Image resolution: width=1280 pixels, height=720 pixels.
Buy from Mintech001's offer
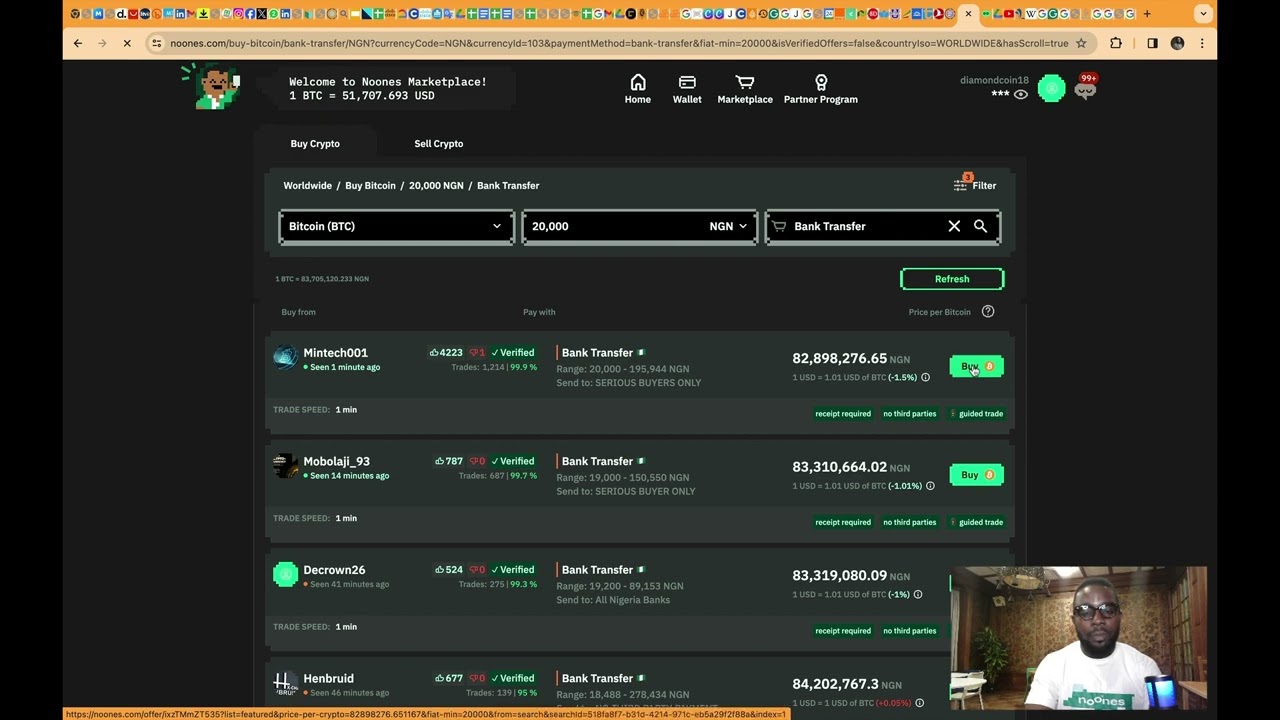pyautogui.click(x=976, y=366)
